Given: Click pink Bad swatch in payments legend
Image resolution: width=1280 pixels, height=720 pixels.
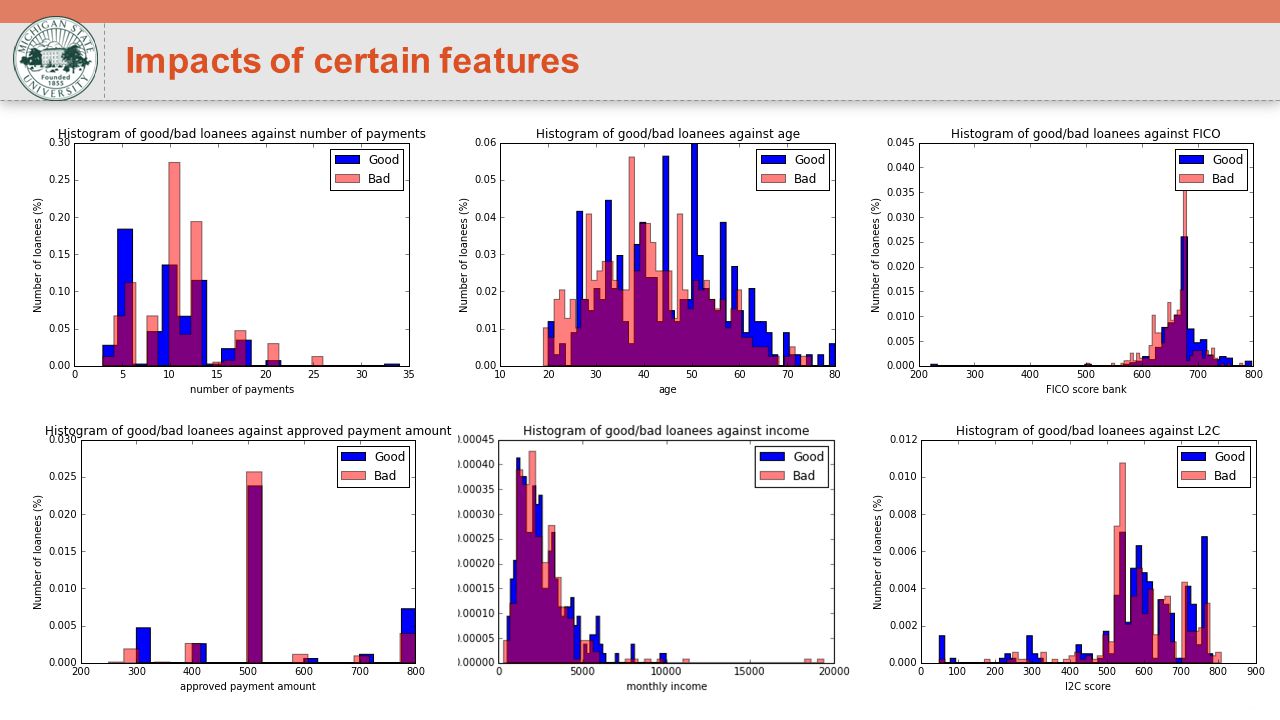Looking at the screenshot, I should click(349, 179).
